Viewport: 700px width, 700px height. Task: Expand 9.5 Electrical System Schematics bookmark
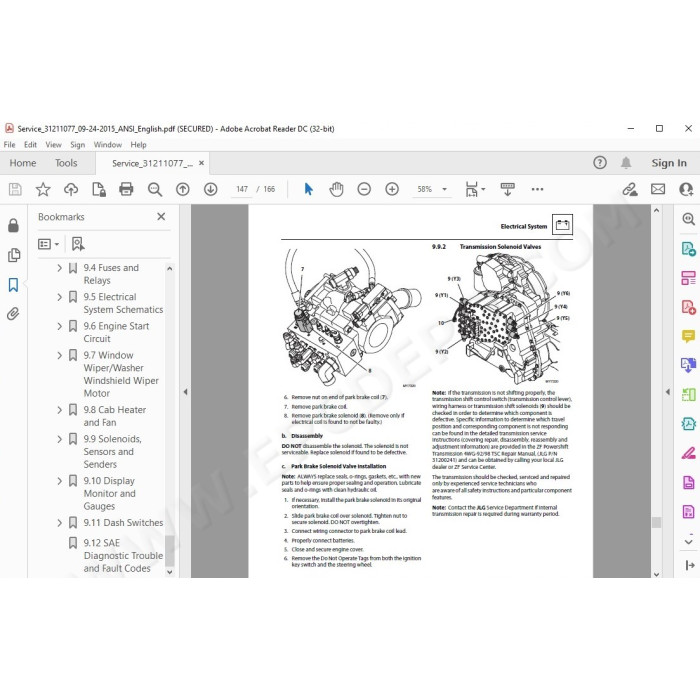pyautogui.click(x=59, y=297)
